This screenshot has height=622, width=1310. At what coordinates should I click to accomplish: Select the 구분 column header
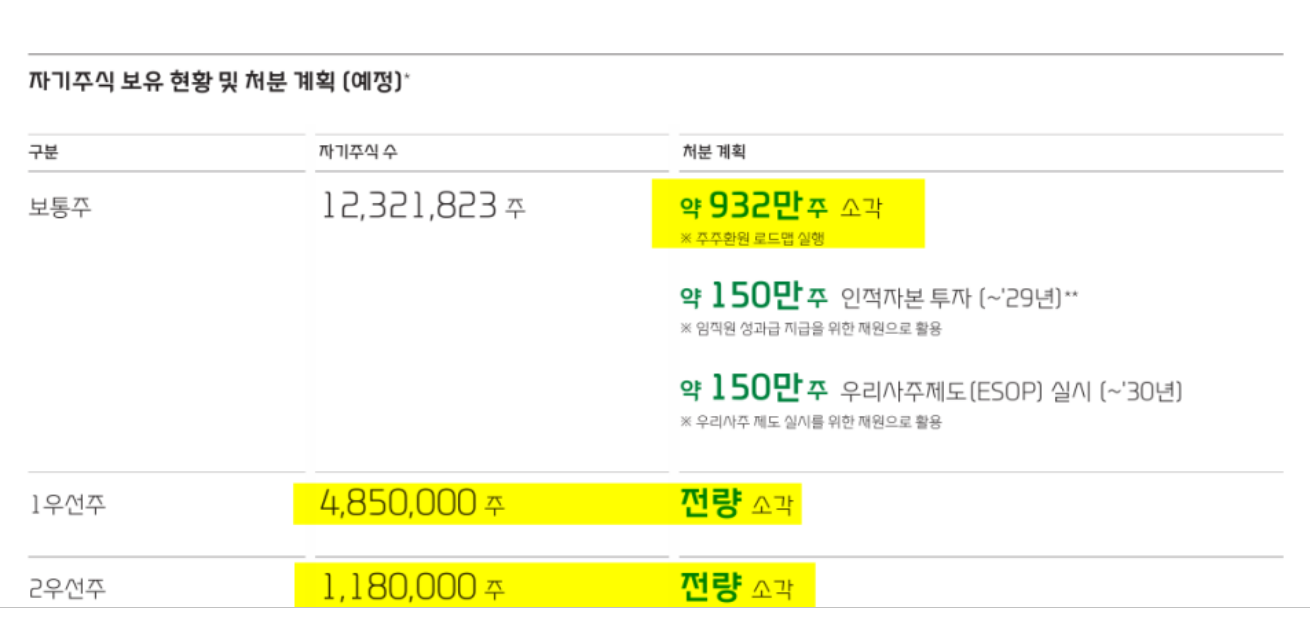click(x=43, y=153)
